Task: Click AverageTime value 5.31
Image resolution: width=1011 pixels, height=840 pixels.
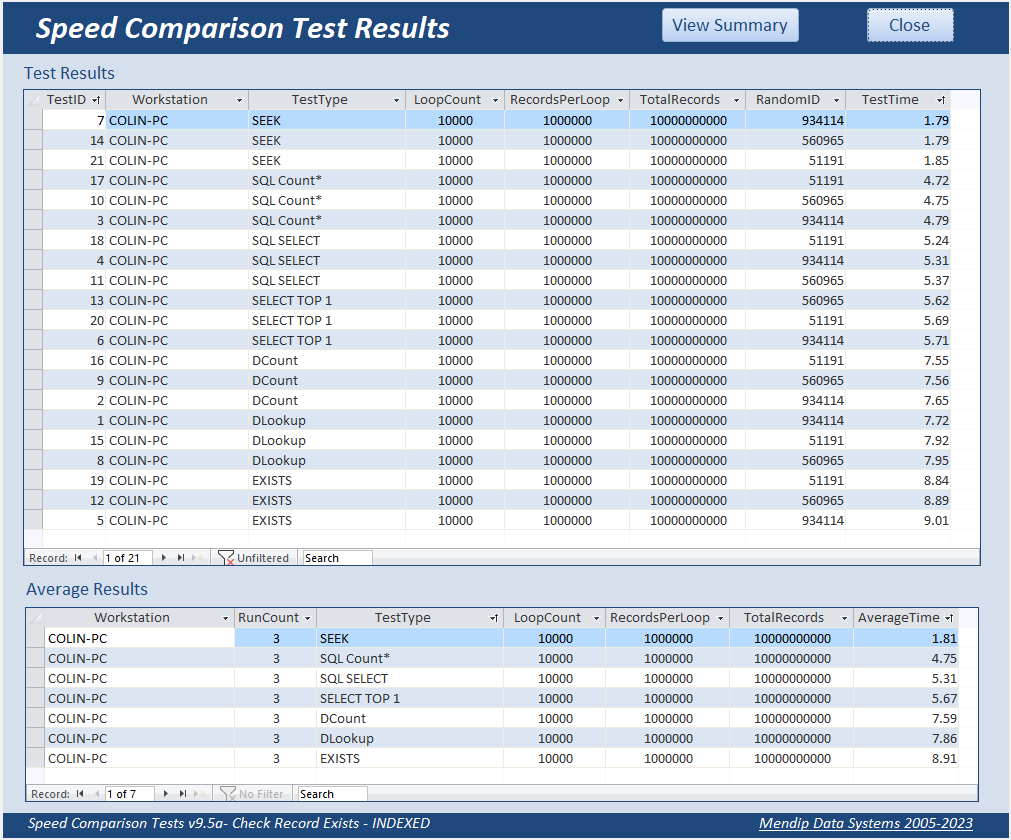Action: [x=905, y=678]
